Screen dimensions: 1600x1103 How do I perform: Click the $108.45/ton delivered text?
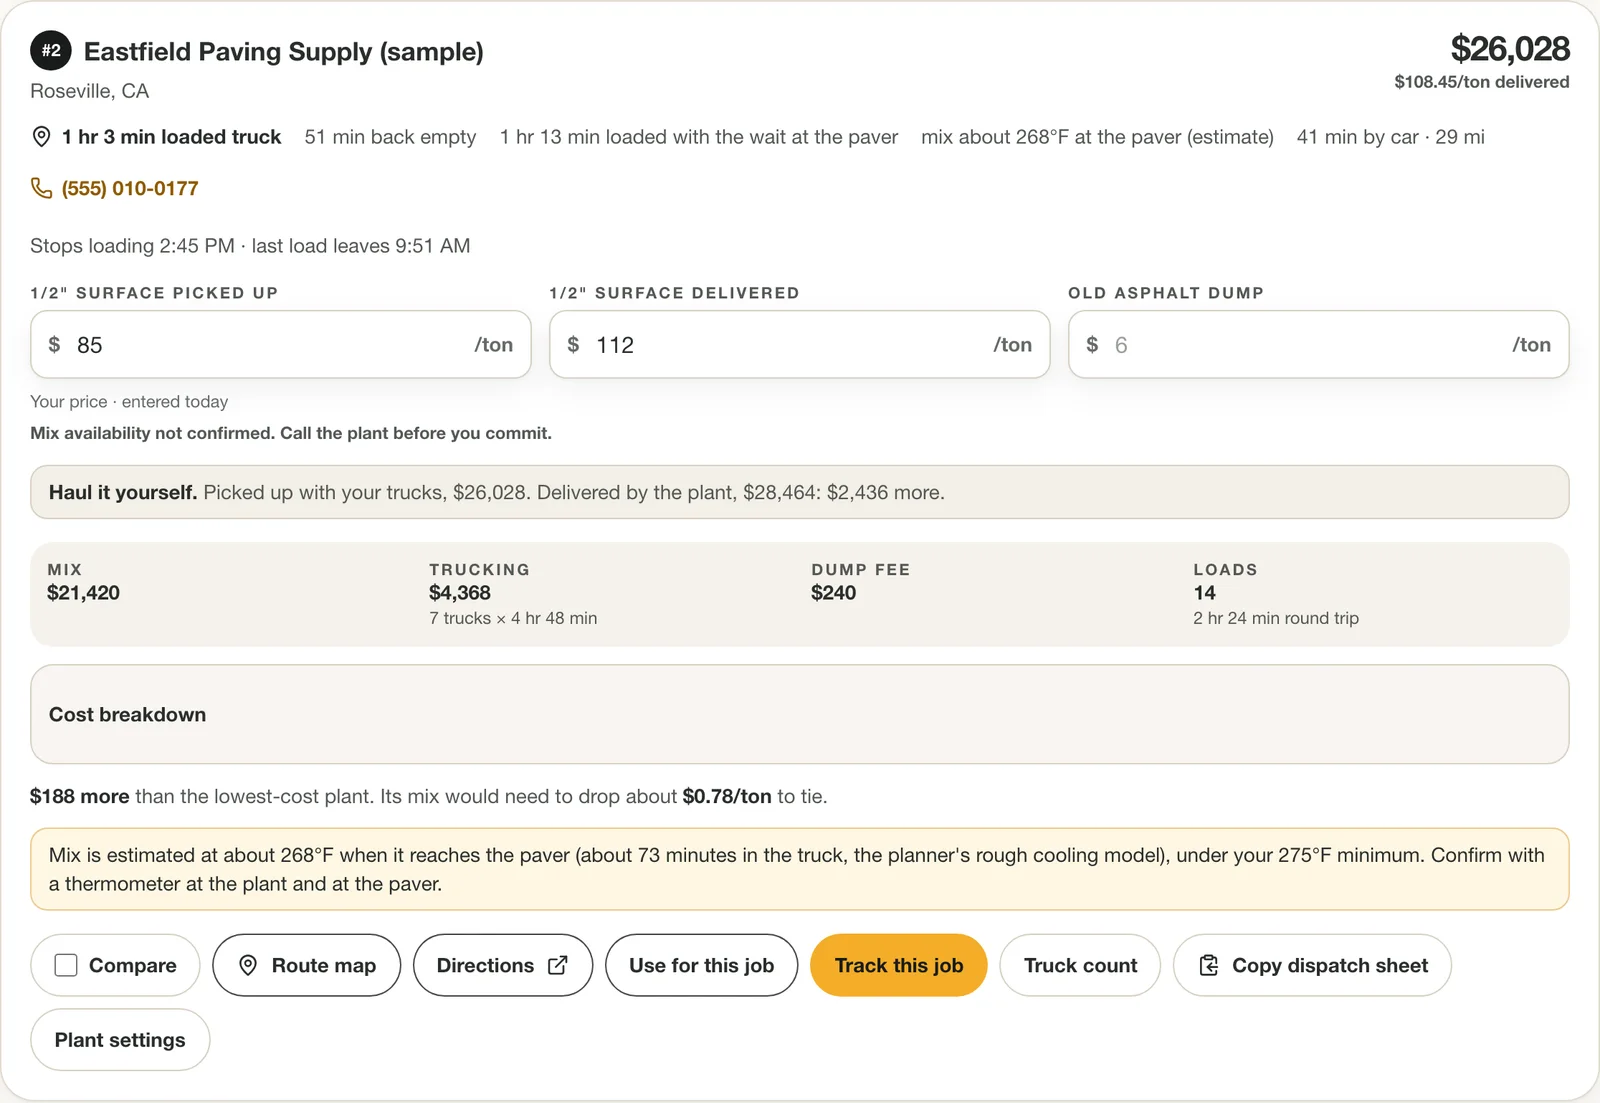tap(1481, 82)
